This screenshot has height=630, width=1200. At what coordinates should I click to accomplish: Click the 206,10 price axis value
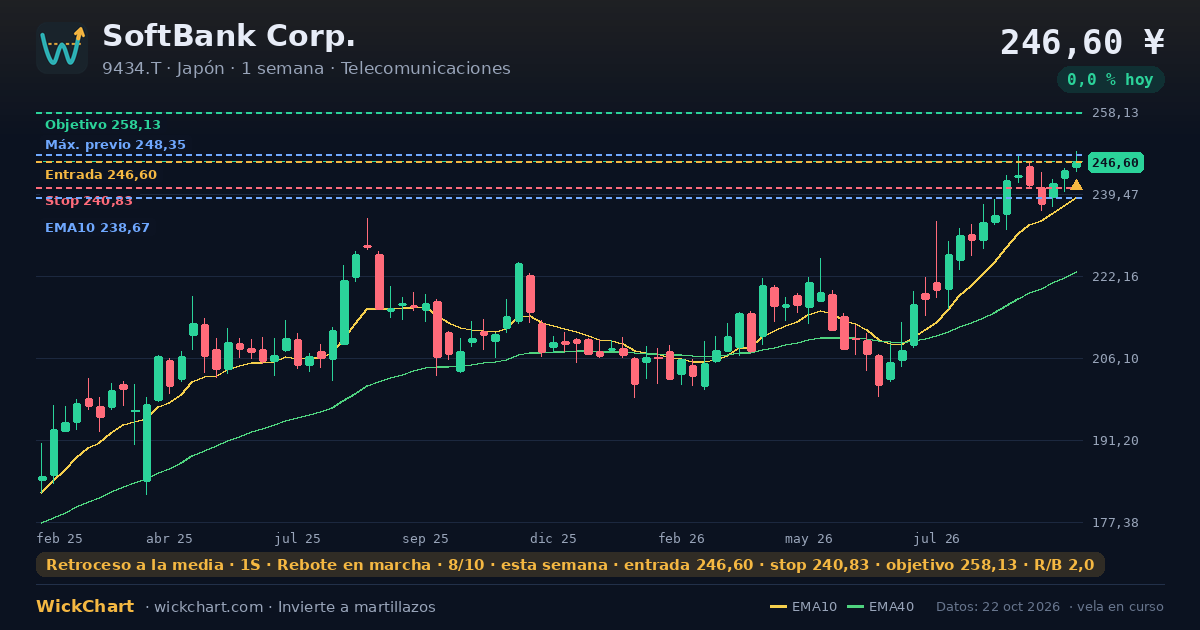click(1116, 358)
